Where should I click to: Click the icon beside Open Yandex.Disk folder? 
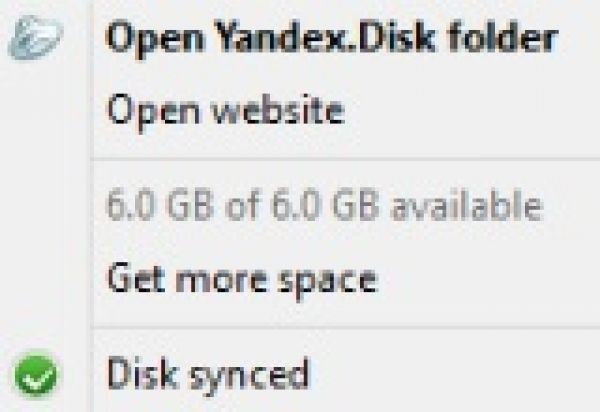point(36,39)
